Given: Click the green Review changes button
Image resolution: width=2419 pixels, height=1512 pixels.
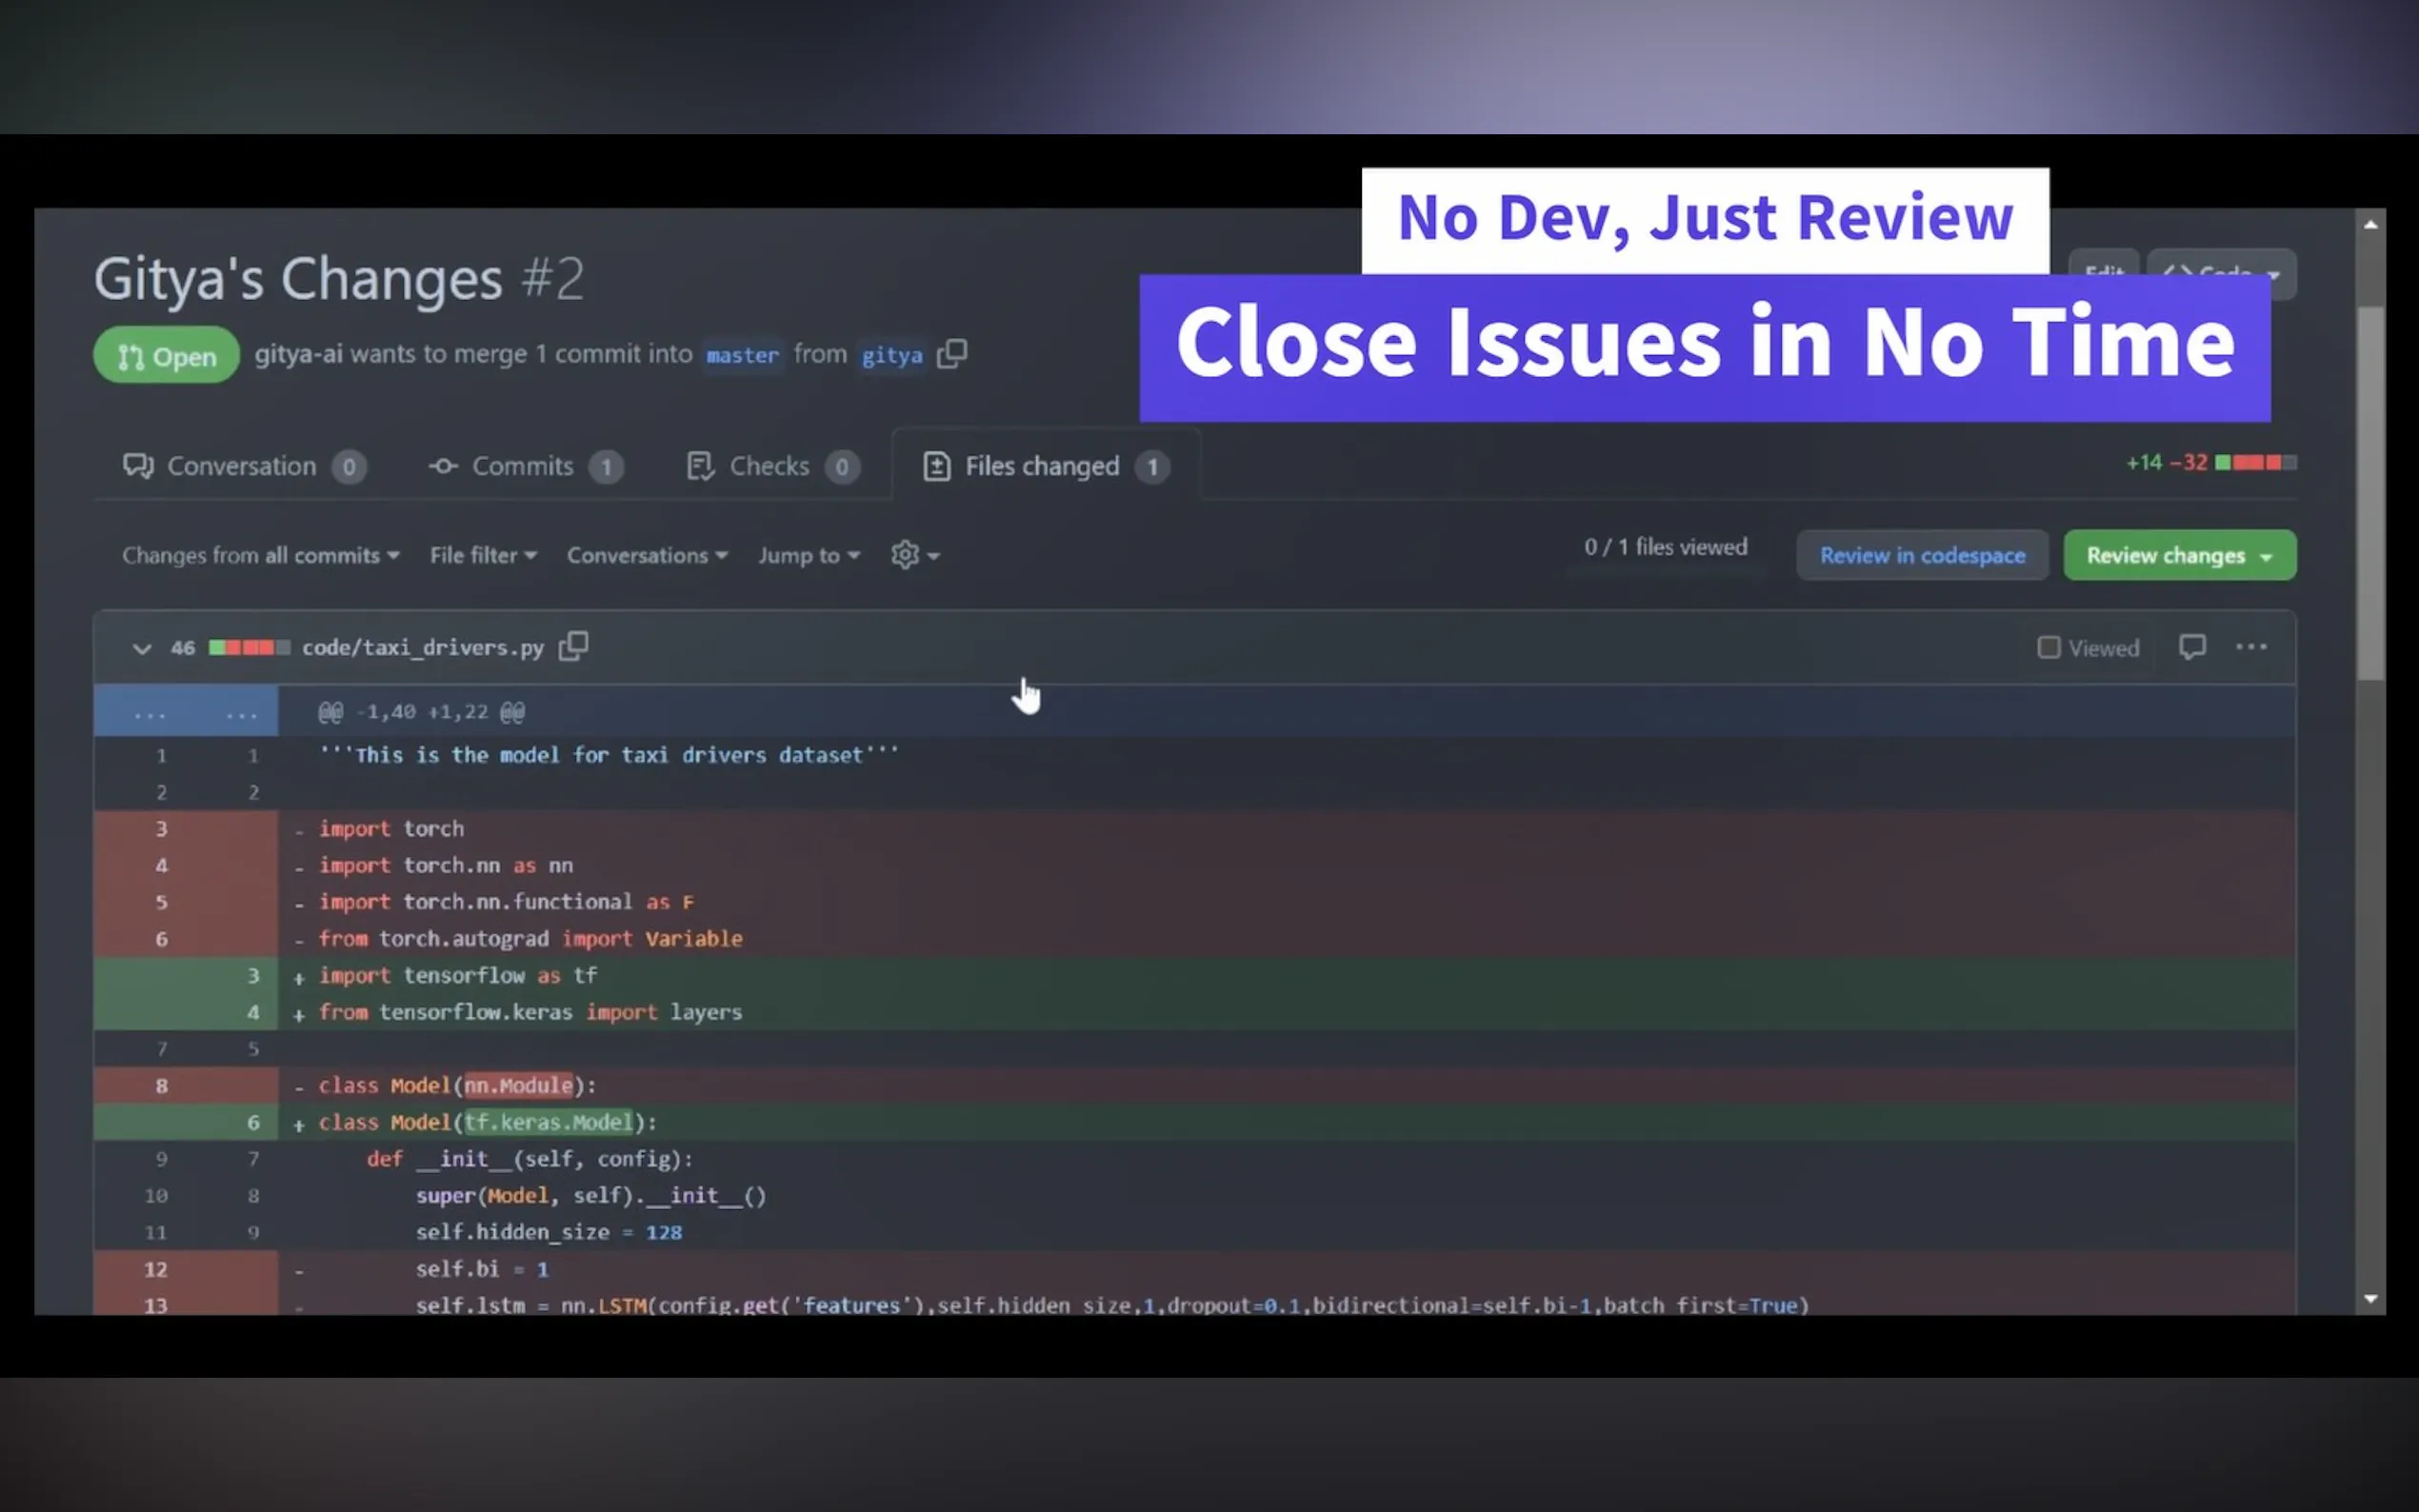Looking at the screenshot, I should 2178,555.
